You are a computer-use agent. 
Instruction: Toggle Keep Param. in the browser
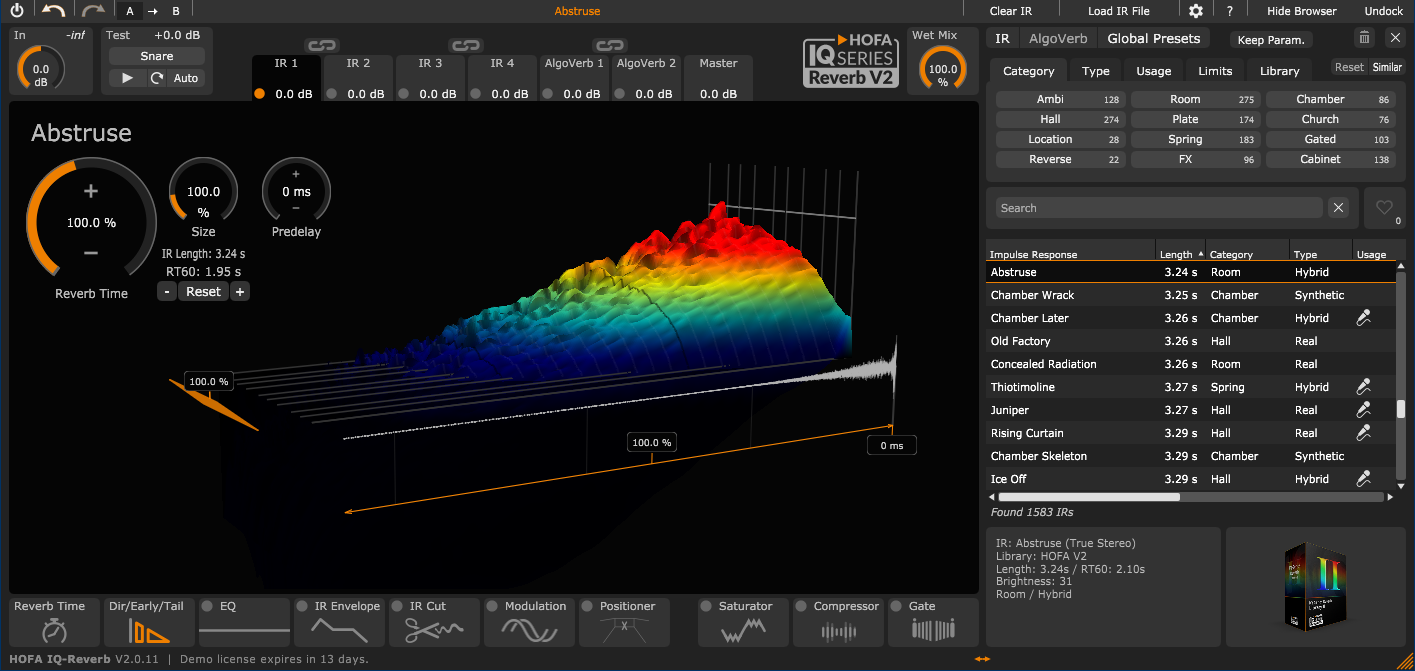click(1271, 38)
